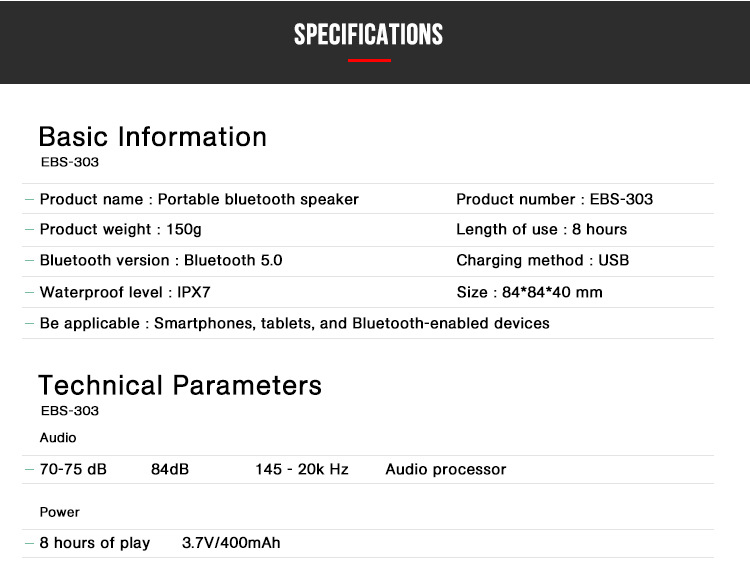The image size is (750, 585).
Task: Select the Charging method USB text
Action: pos(542,260)
